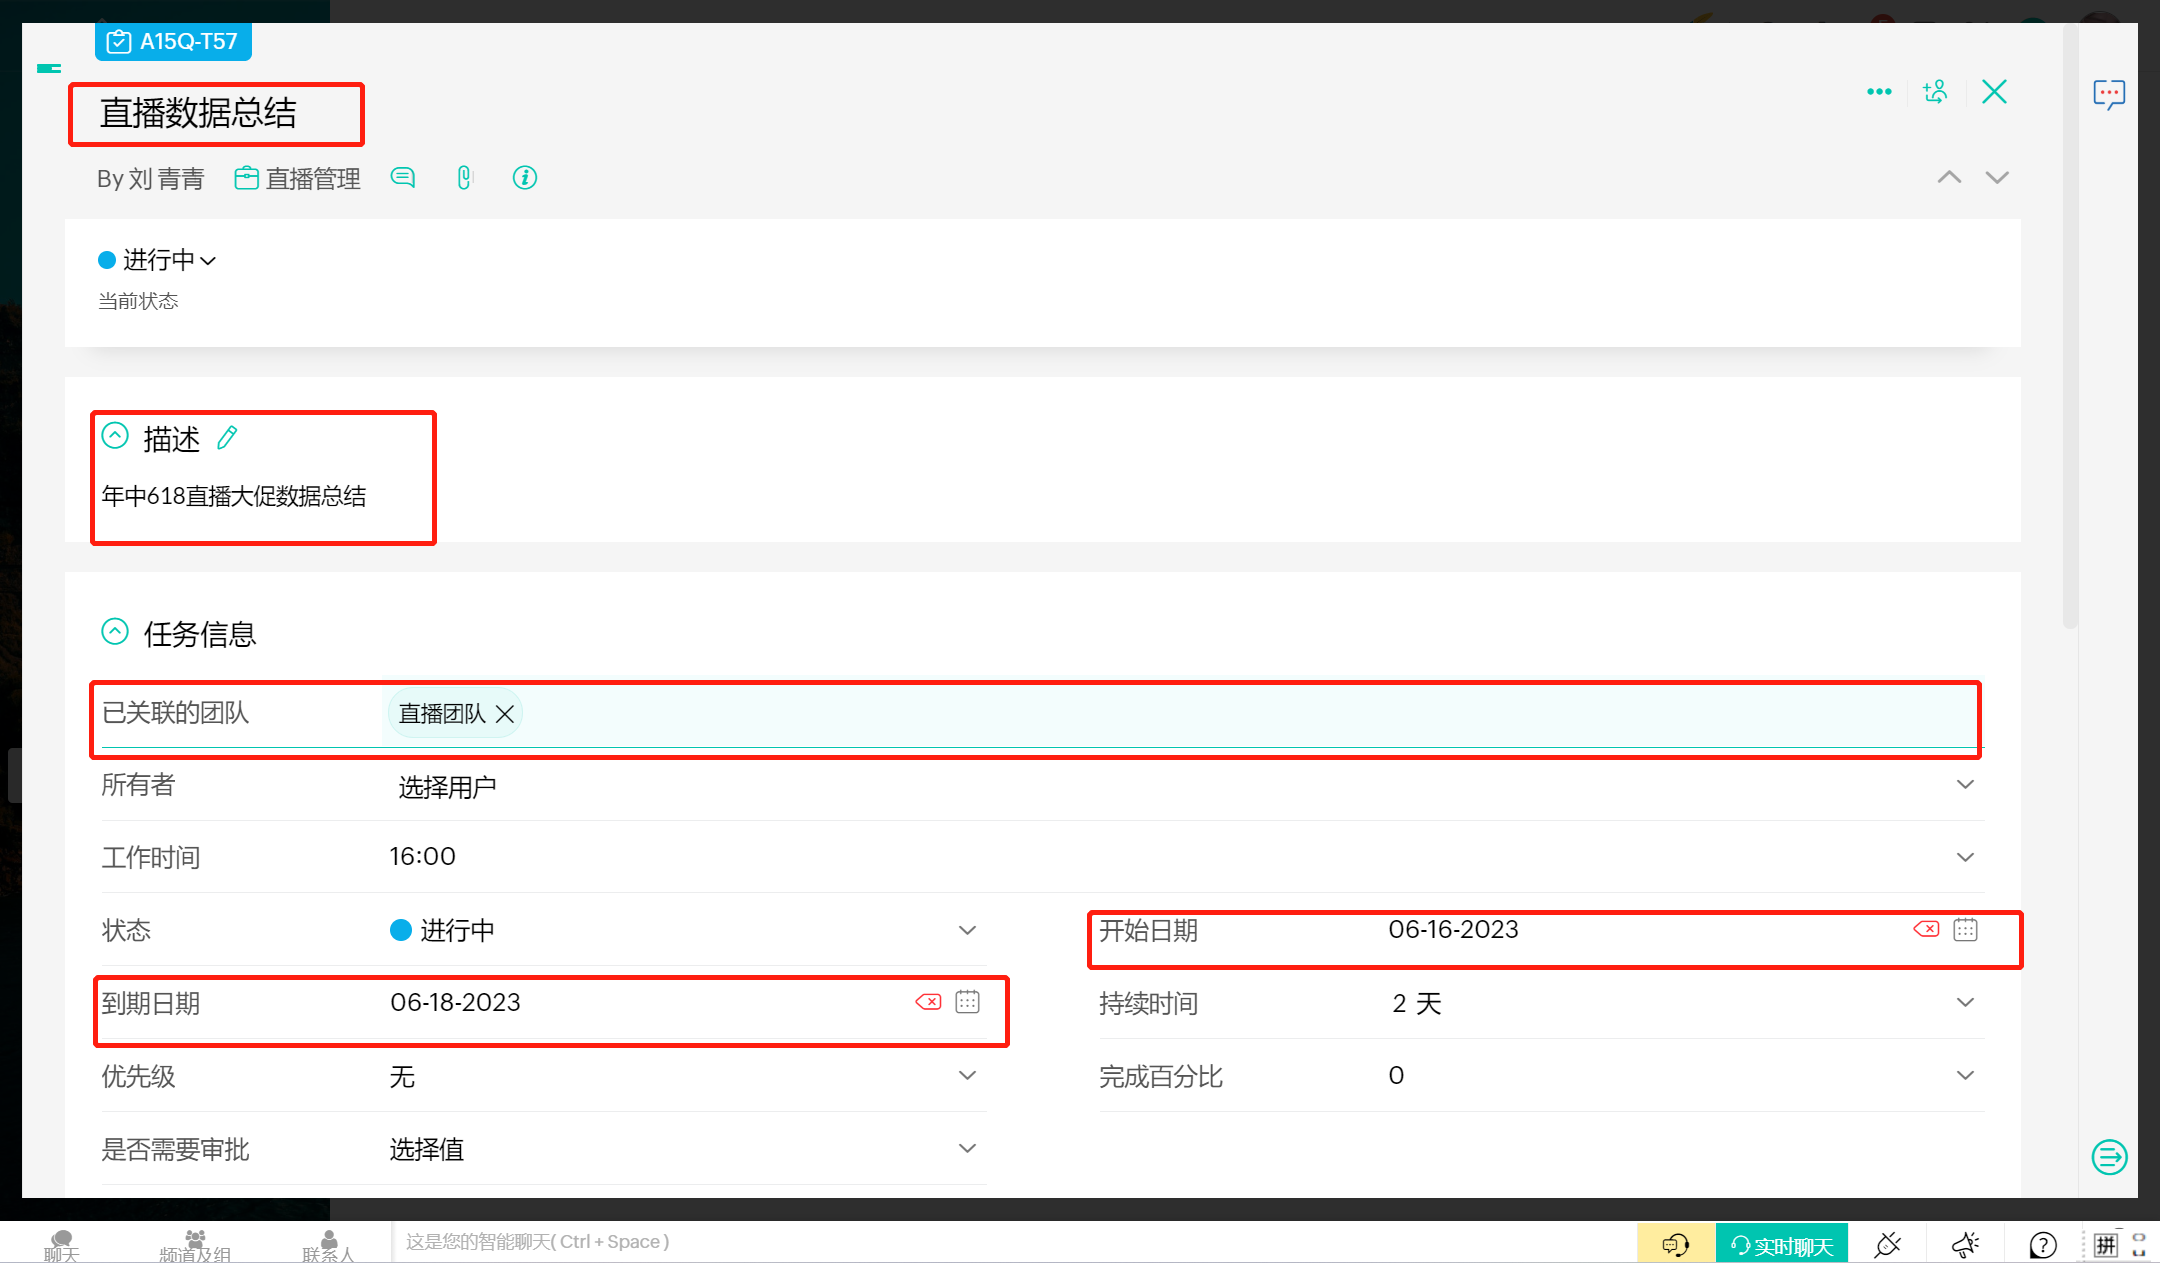This screenshot has height=1263, width=2160.
Task: Click the add follower icon
Action: point(1935,92)
